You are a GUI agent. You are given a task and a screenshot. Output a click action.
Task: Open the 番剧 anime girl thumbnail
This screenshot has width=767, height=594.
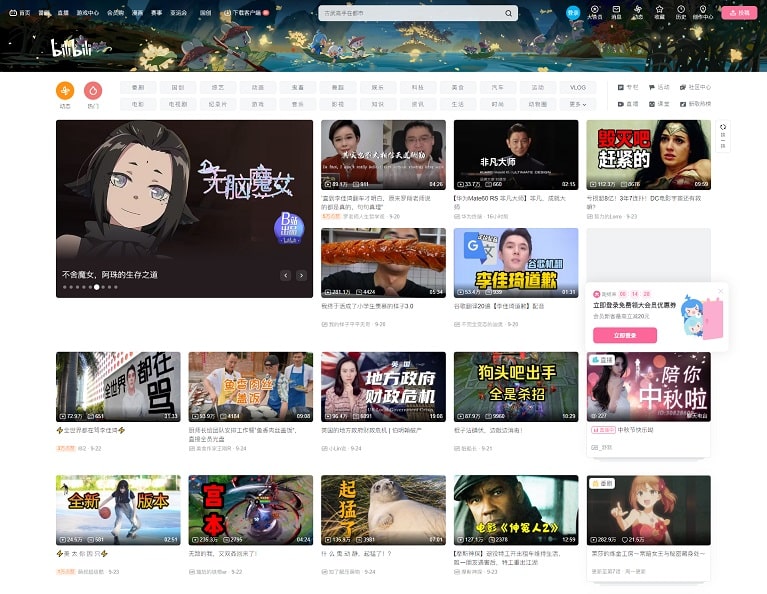pos(649,510)
